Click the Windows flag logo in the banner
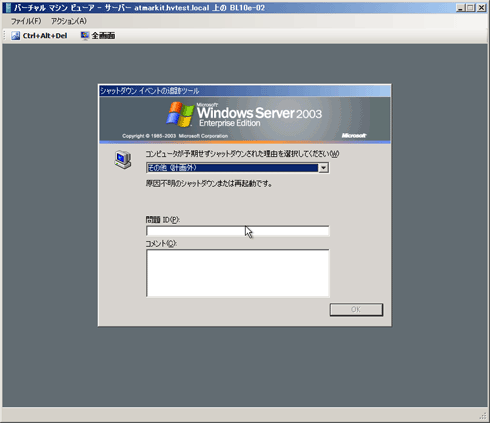The height and width of the screenshot is (423, 490). [180, 114]
